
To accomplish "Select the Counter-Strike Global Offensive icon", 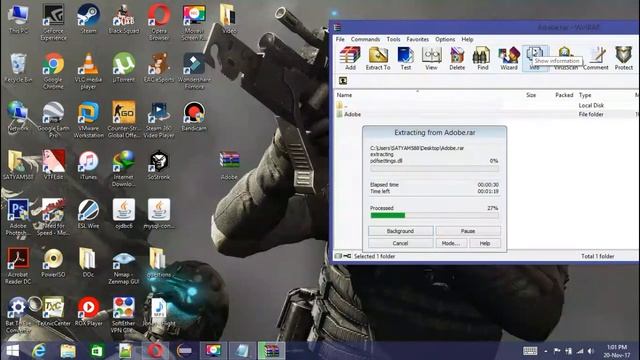I will [x=124, y=120].
